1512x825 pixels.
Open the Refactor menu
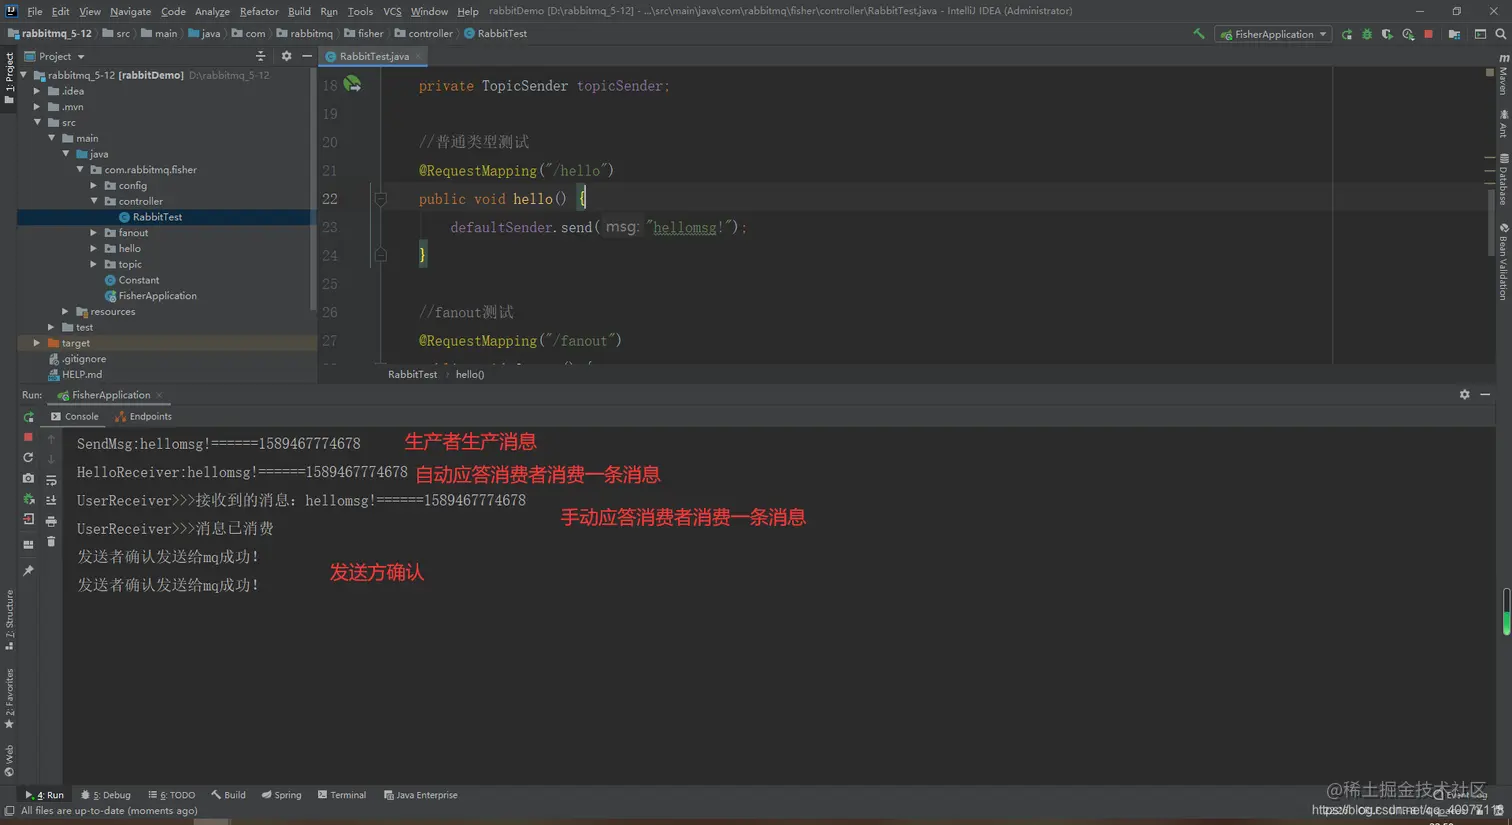[x=259, y=11]
